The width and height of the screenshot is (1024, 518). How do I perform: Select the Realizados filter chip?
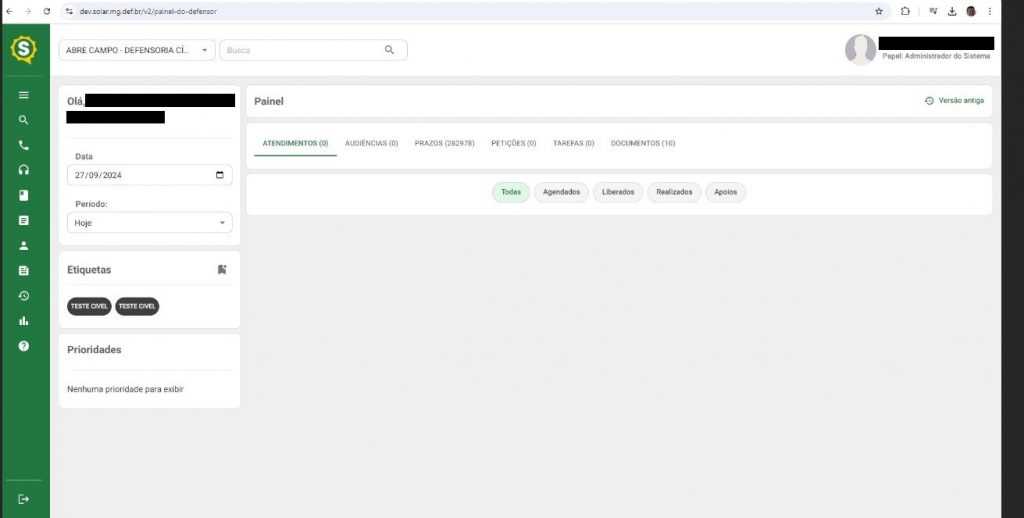674,192
